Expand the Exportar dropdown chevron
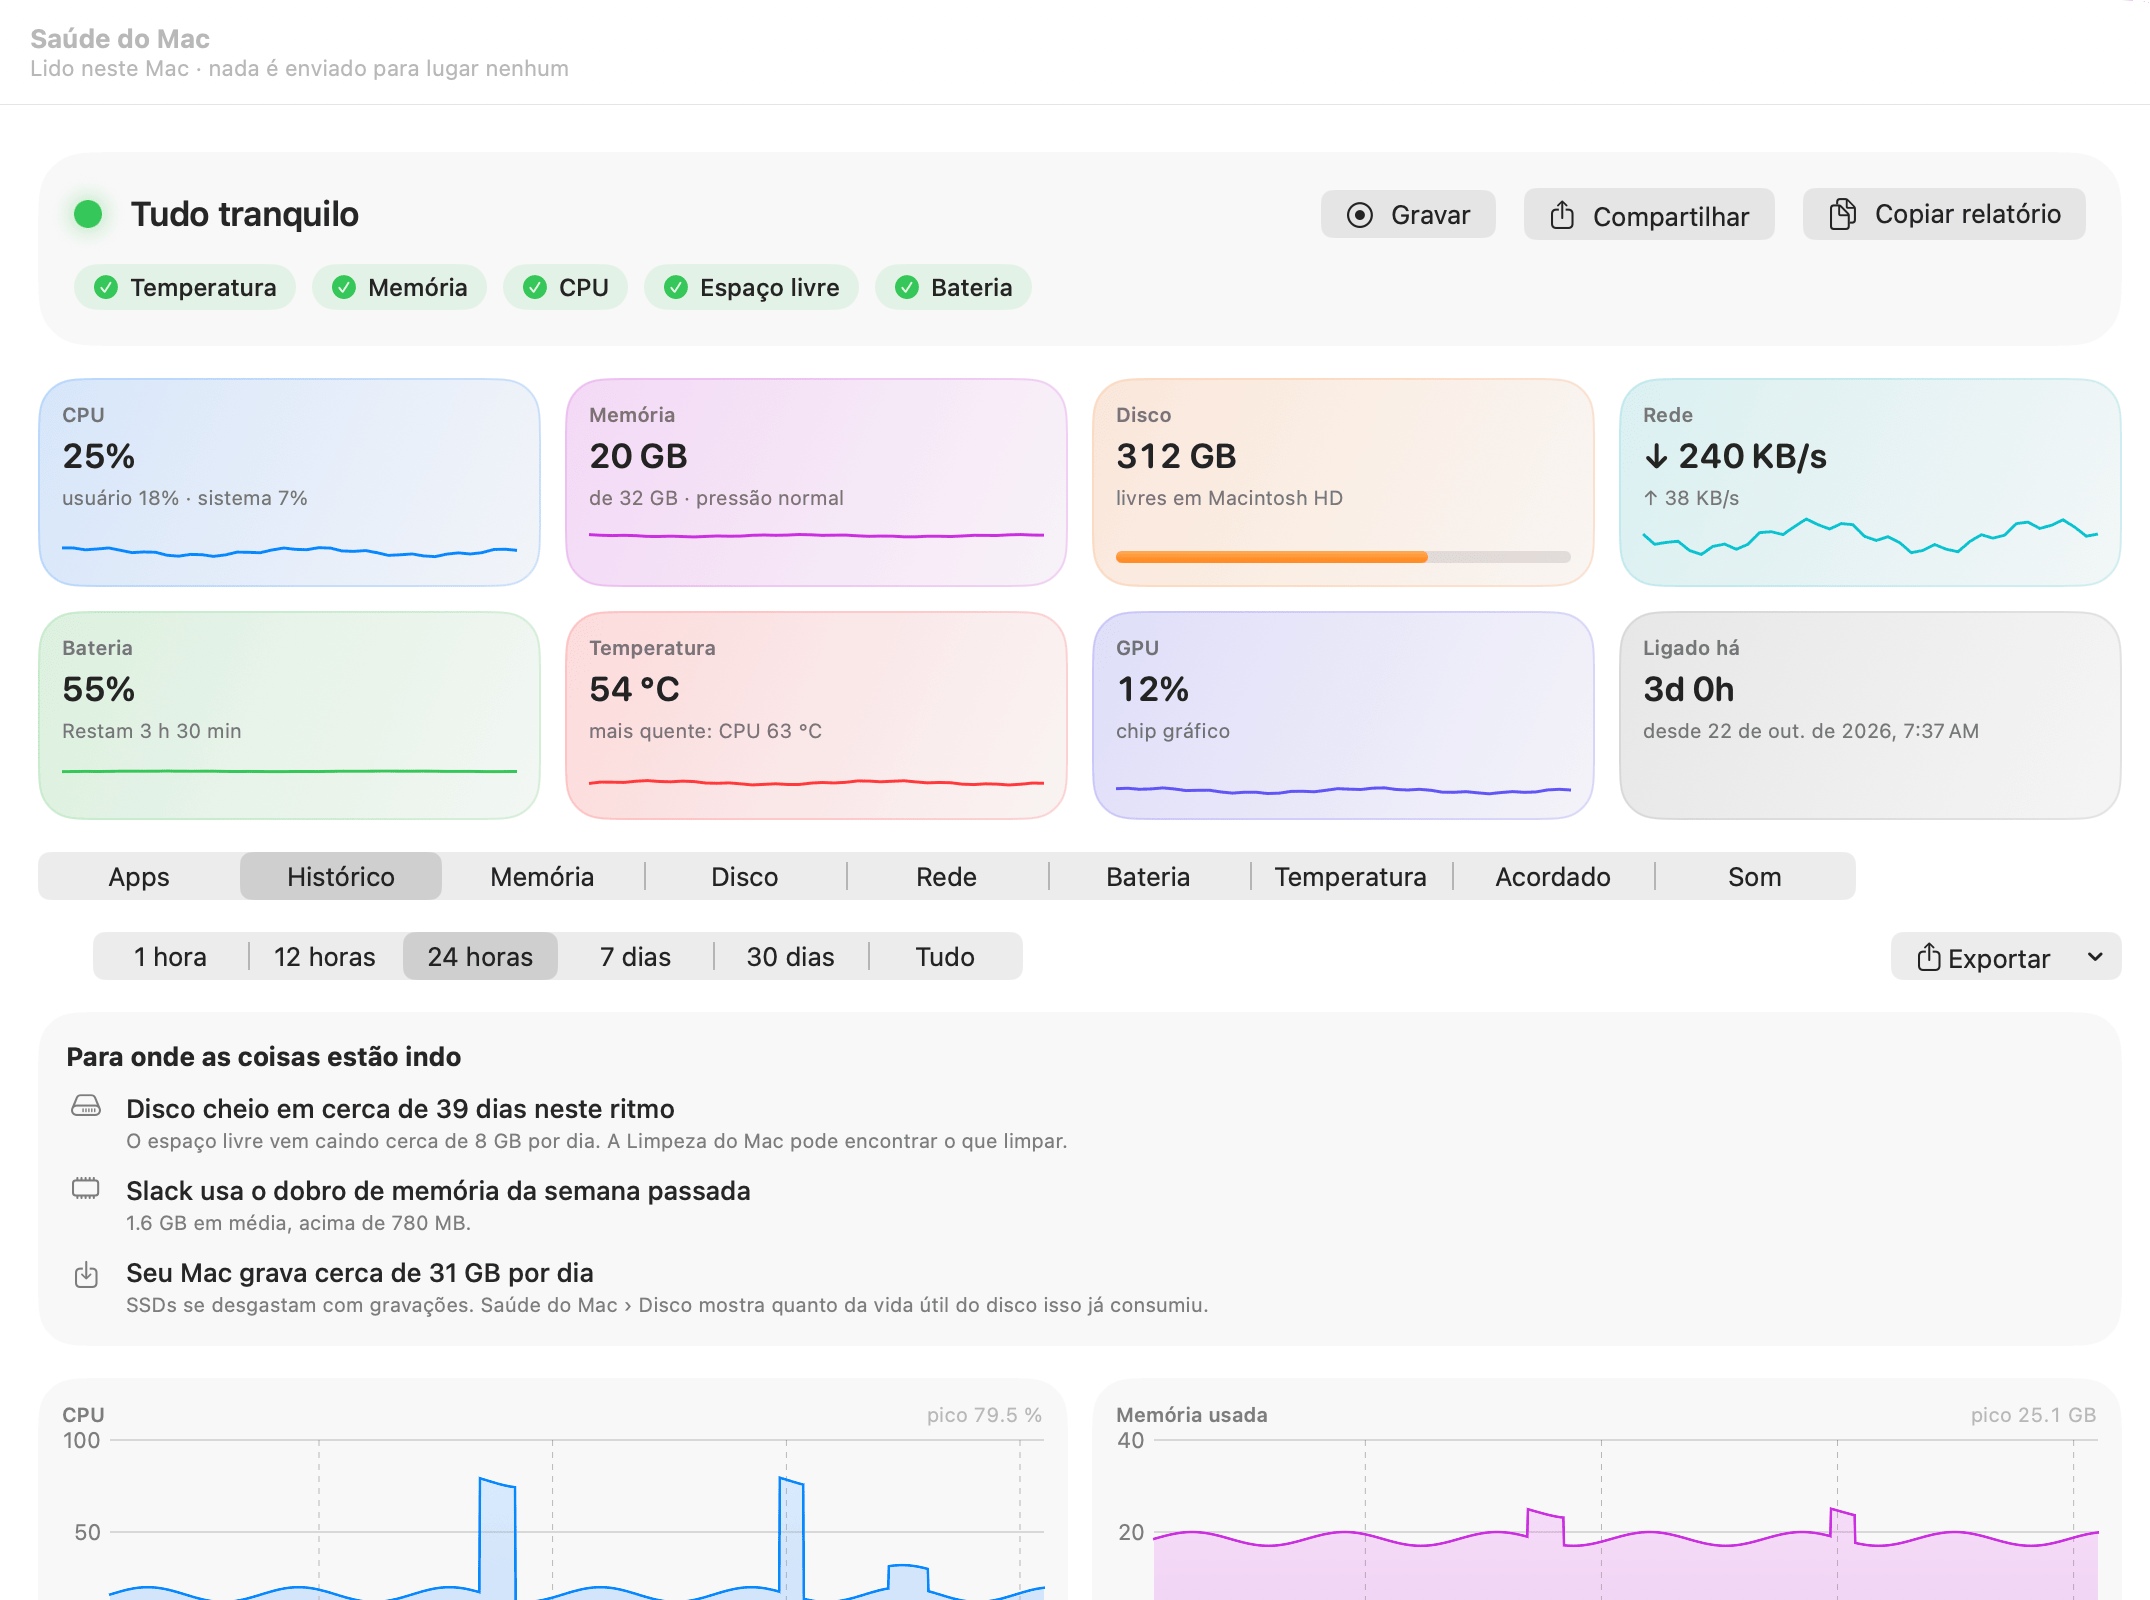Screen dimensions: 2150x1600 [x=2095, y=957]
